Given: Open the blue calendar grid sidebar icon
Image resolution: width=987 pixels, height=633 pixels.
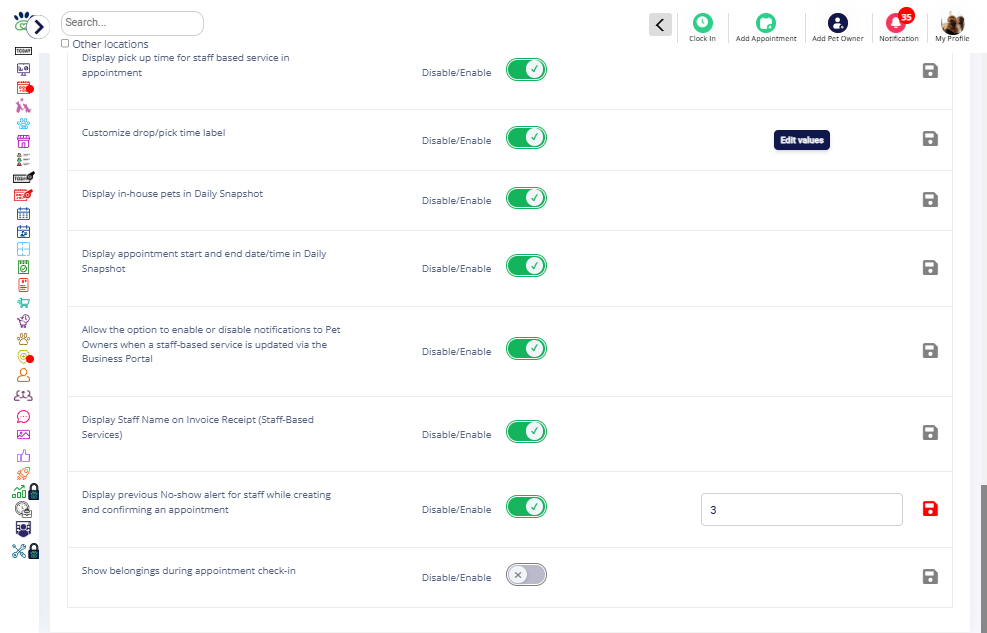Looking at the screenshot, I should pyautogui.click(x=23, y=214).
